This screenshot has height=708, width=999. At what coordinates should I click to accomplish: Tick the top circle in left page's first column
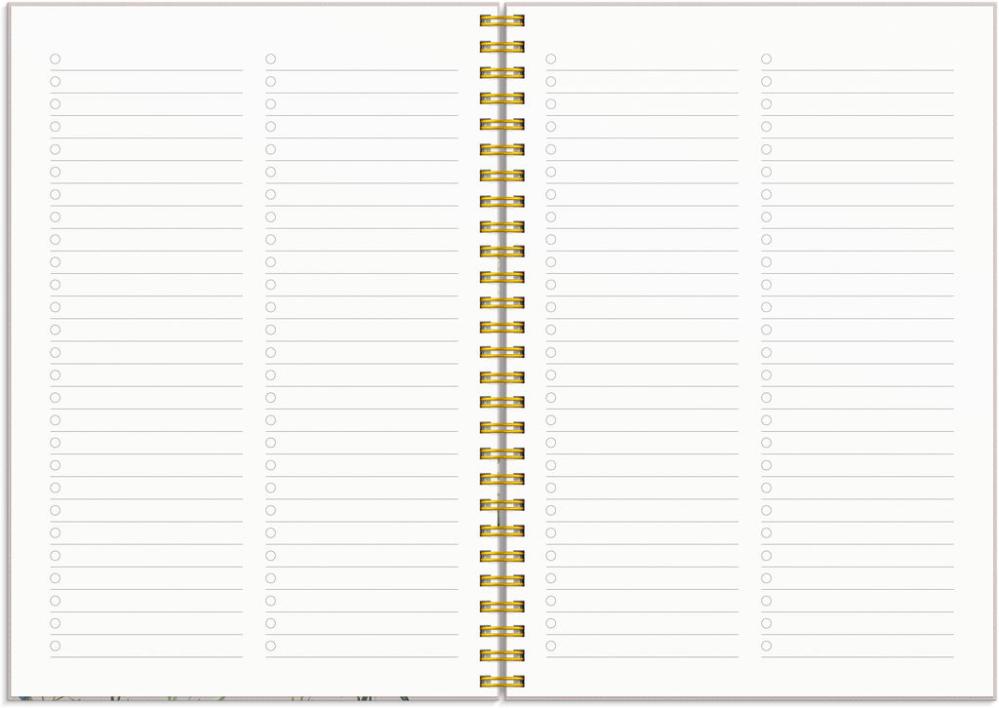point(55,59)
